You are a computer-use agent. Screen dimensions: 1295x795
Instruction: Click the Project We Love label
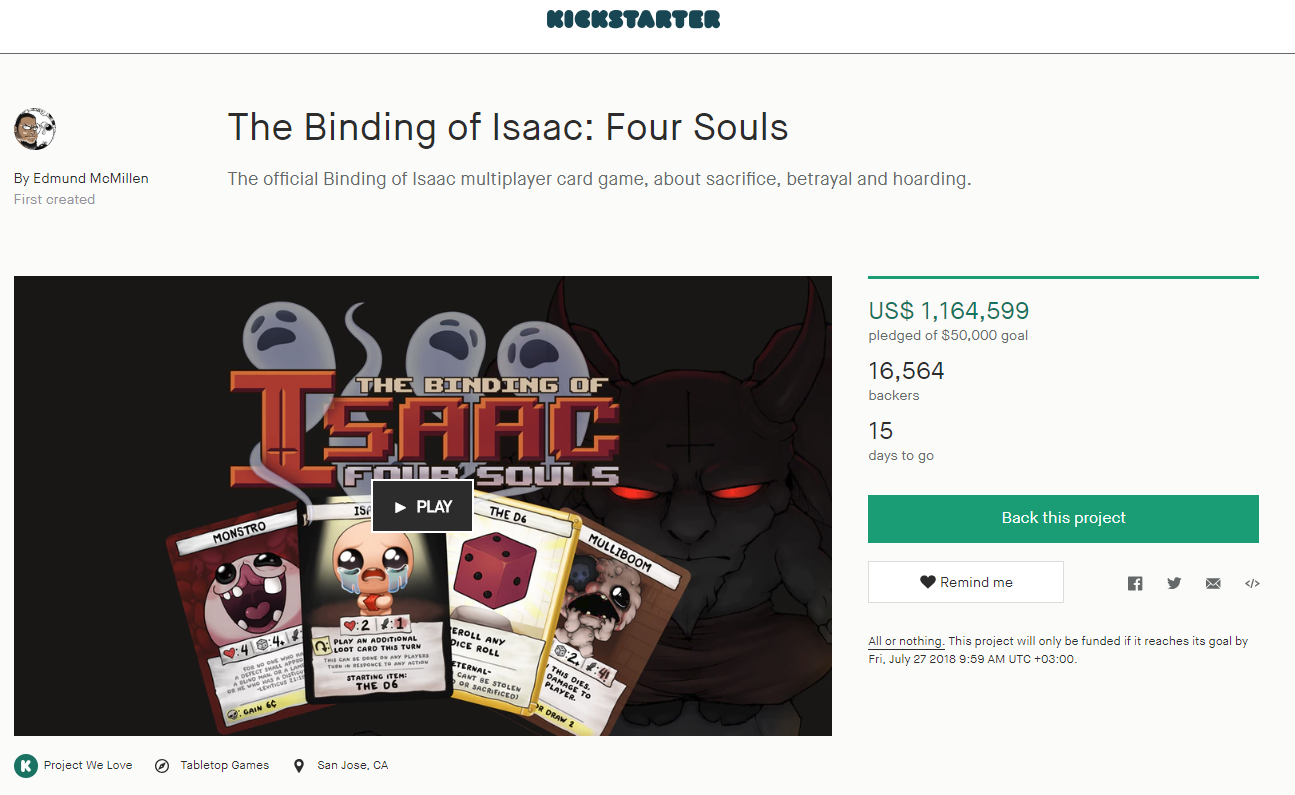click(88, 765)
